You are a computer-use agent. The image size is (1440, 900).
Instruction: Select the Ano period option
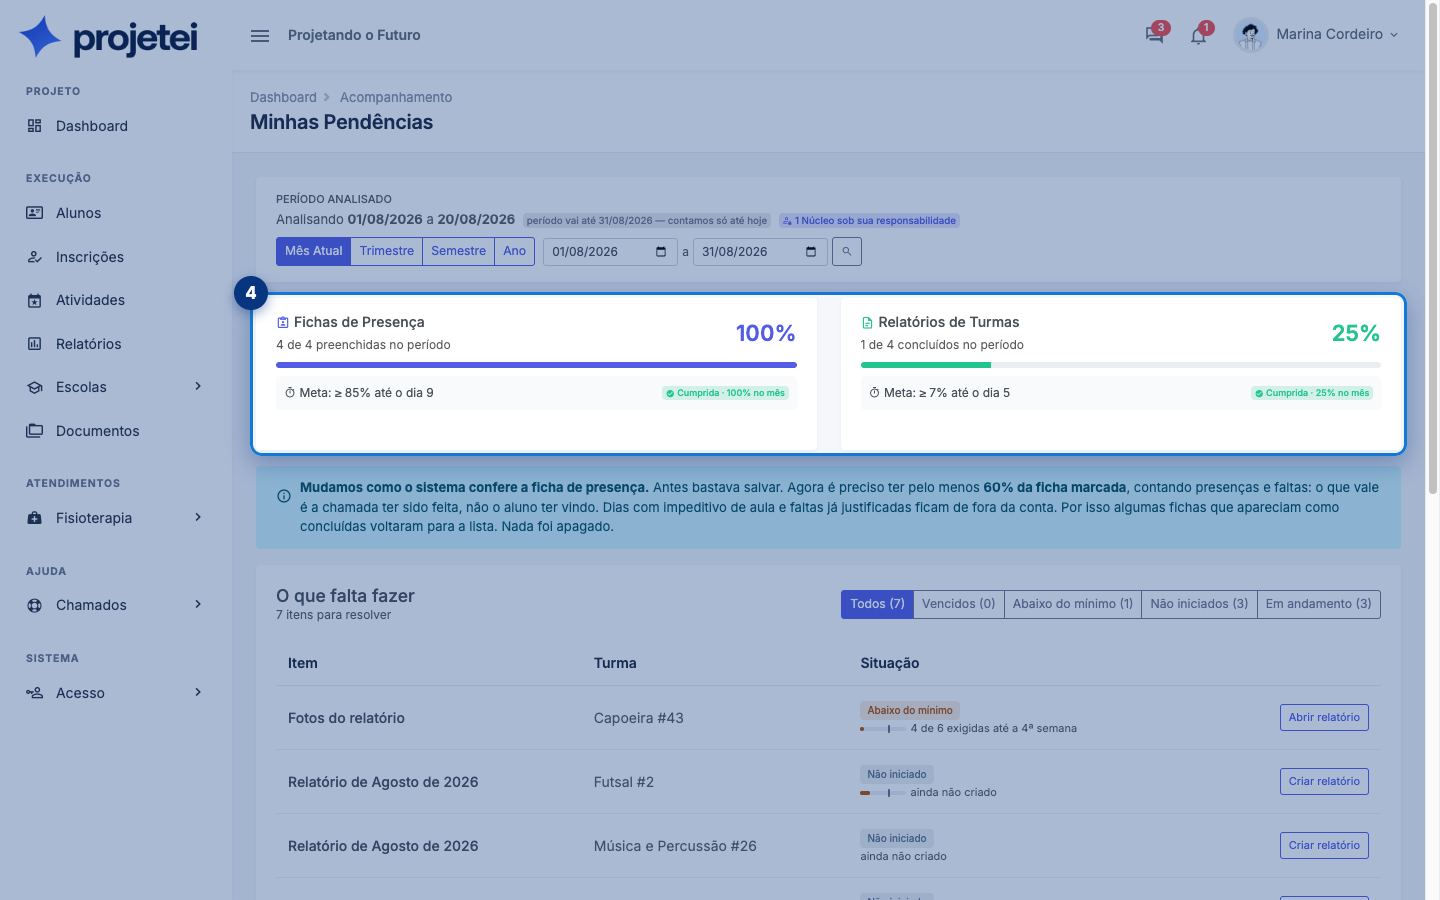coord(515,251)
